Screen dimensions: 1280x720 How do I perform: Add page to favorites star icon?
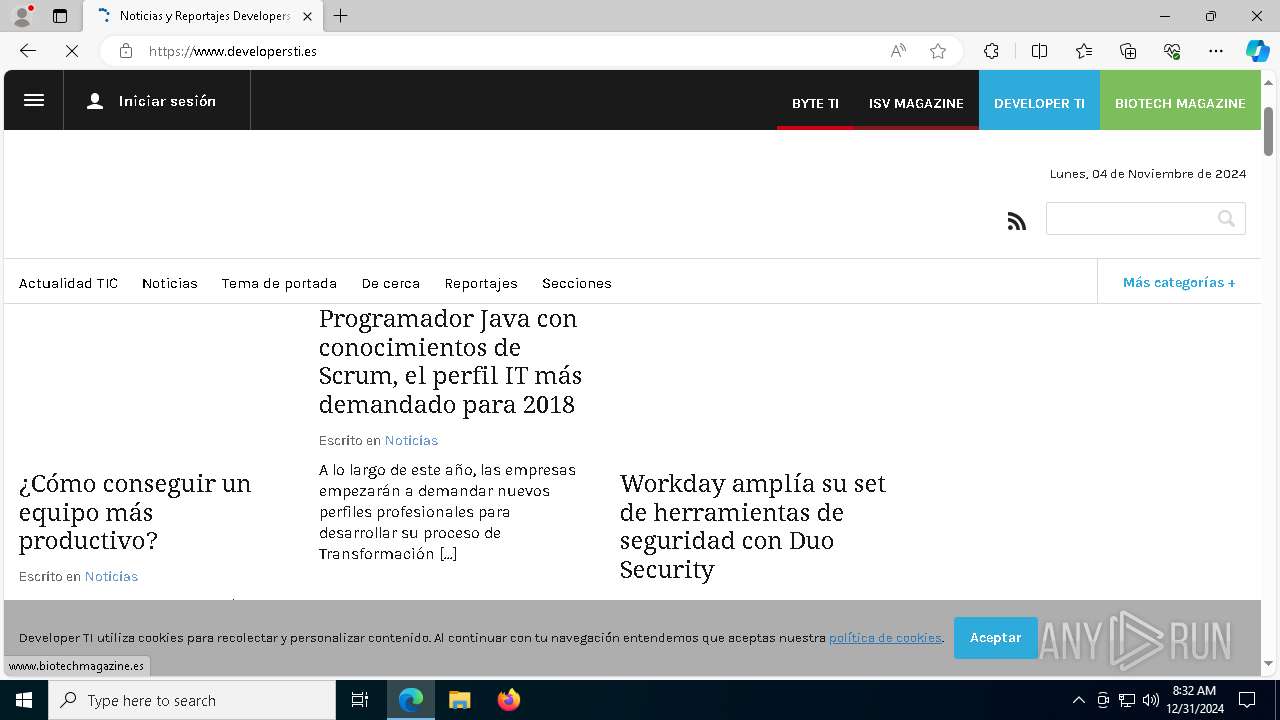coord(938,51)
